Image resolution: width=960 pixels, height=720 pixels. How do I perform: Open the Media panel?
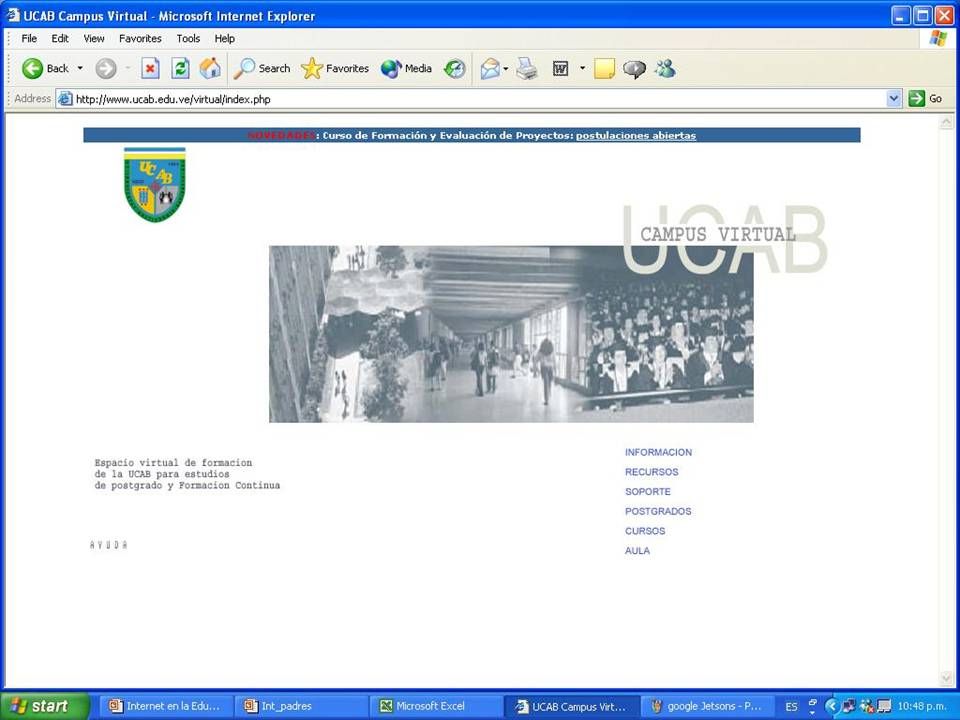[x=406, y=69]
